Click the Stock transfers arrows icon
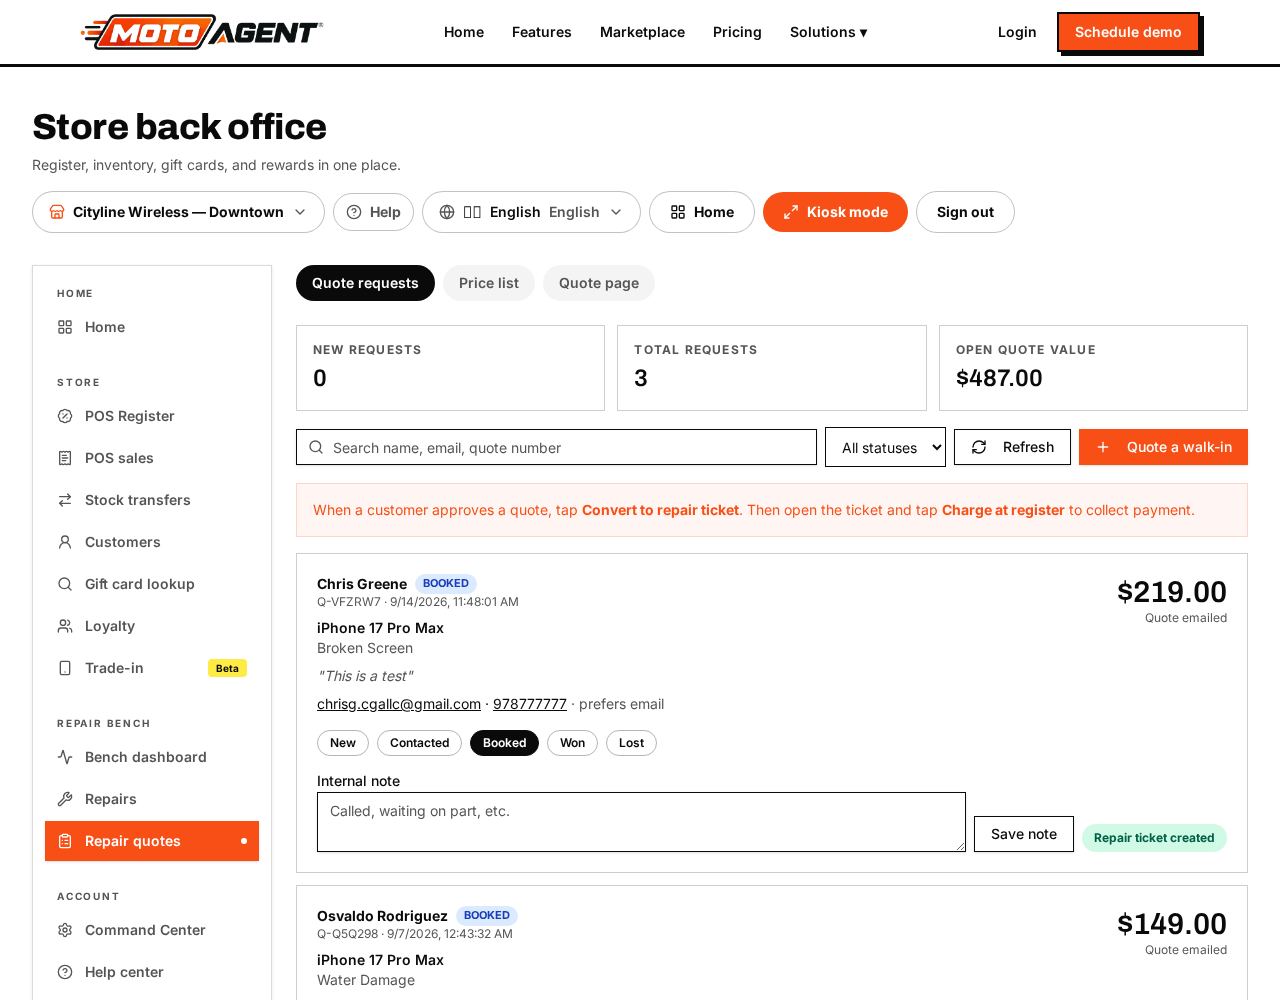Viewport: 1280px width, 1000px height. pos(65,500)
